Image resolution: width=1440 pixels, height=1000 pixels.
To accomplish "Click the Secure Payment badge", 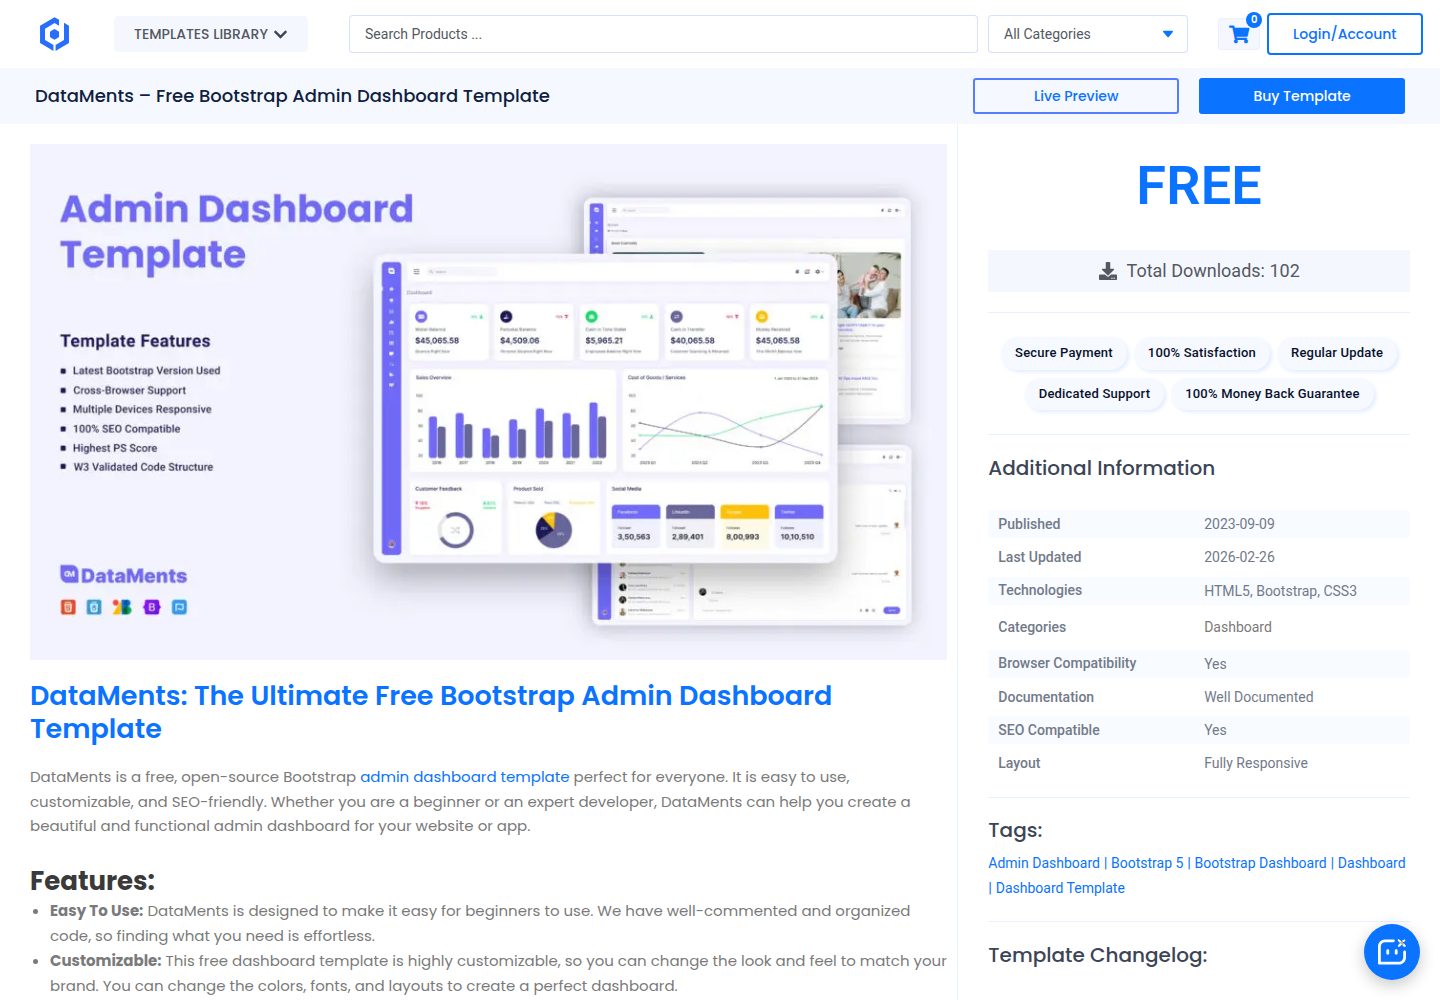I will [1064, 353].
